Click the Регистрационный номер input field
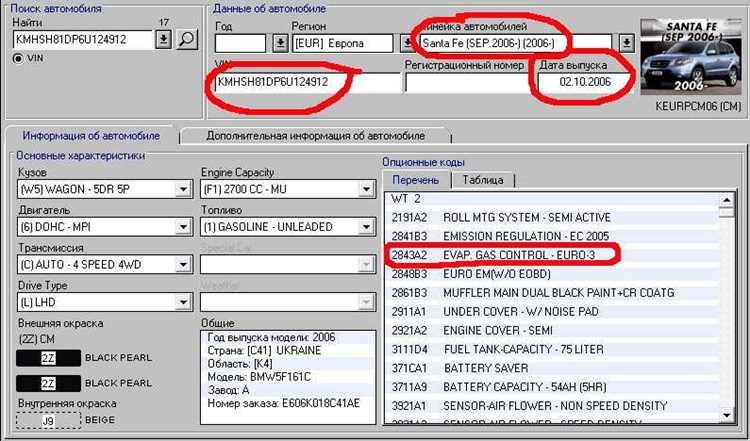This screenshot has width=750, height=441. click(465, 84)
